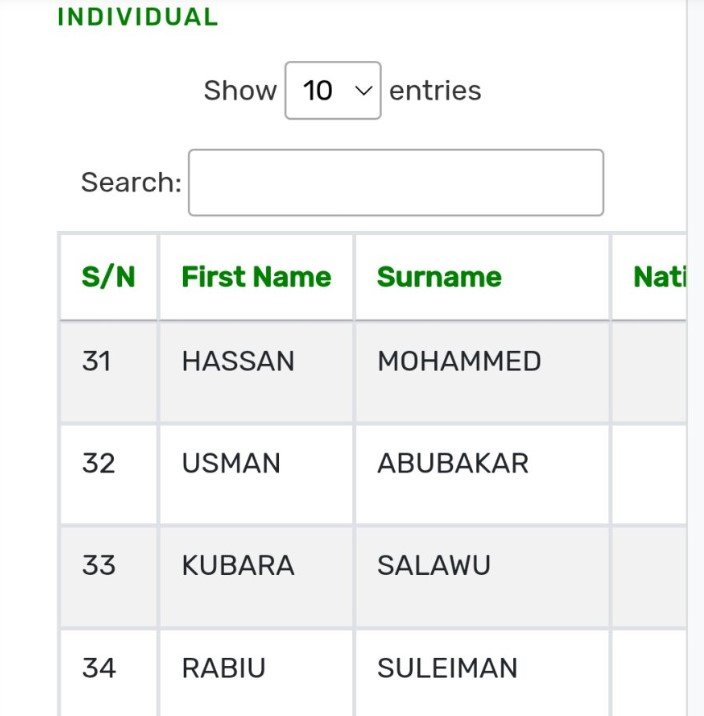704x716 pixels.
Task: Sort table by First Name header
Action: click(x=256, y=277)
